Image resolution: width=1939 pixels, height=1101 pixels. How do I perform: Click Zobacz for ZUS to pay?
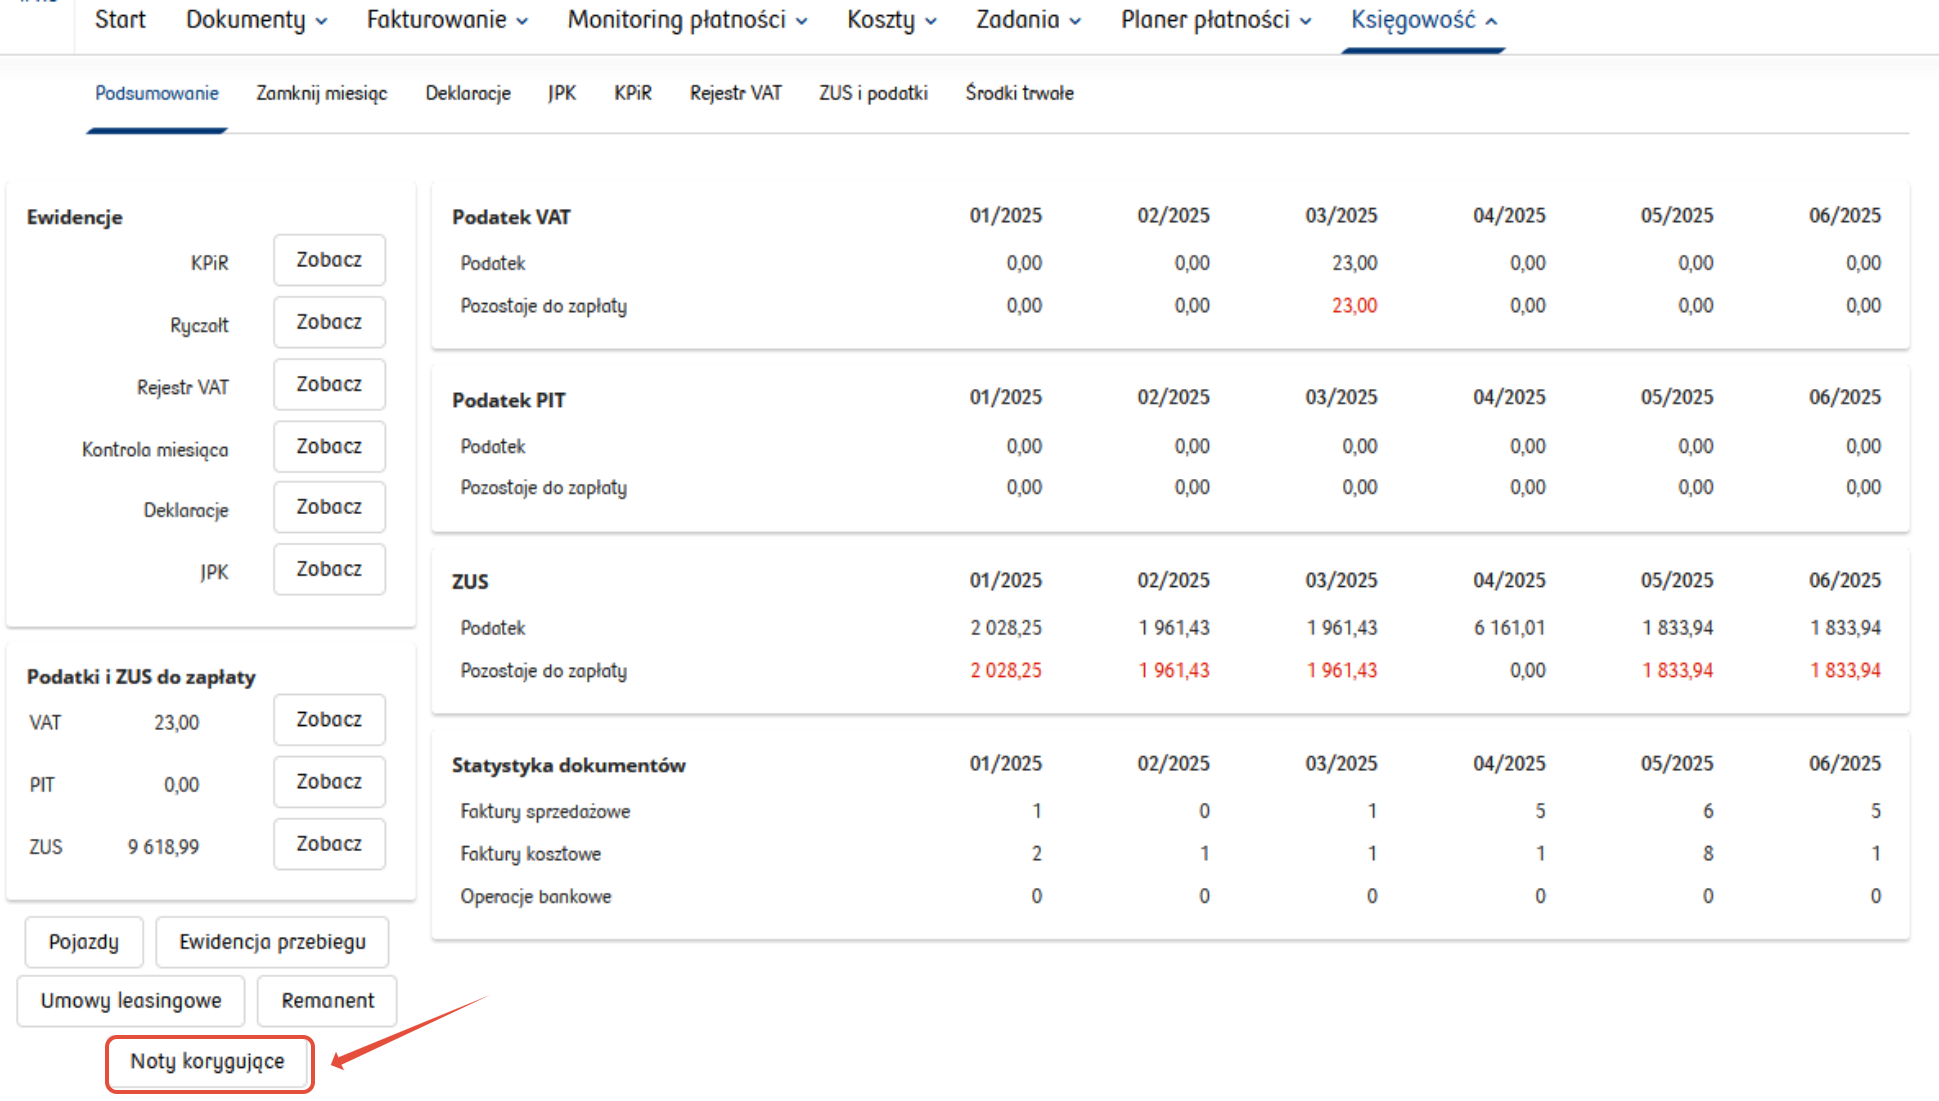[329, 844]
